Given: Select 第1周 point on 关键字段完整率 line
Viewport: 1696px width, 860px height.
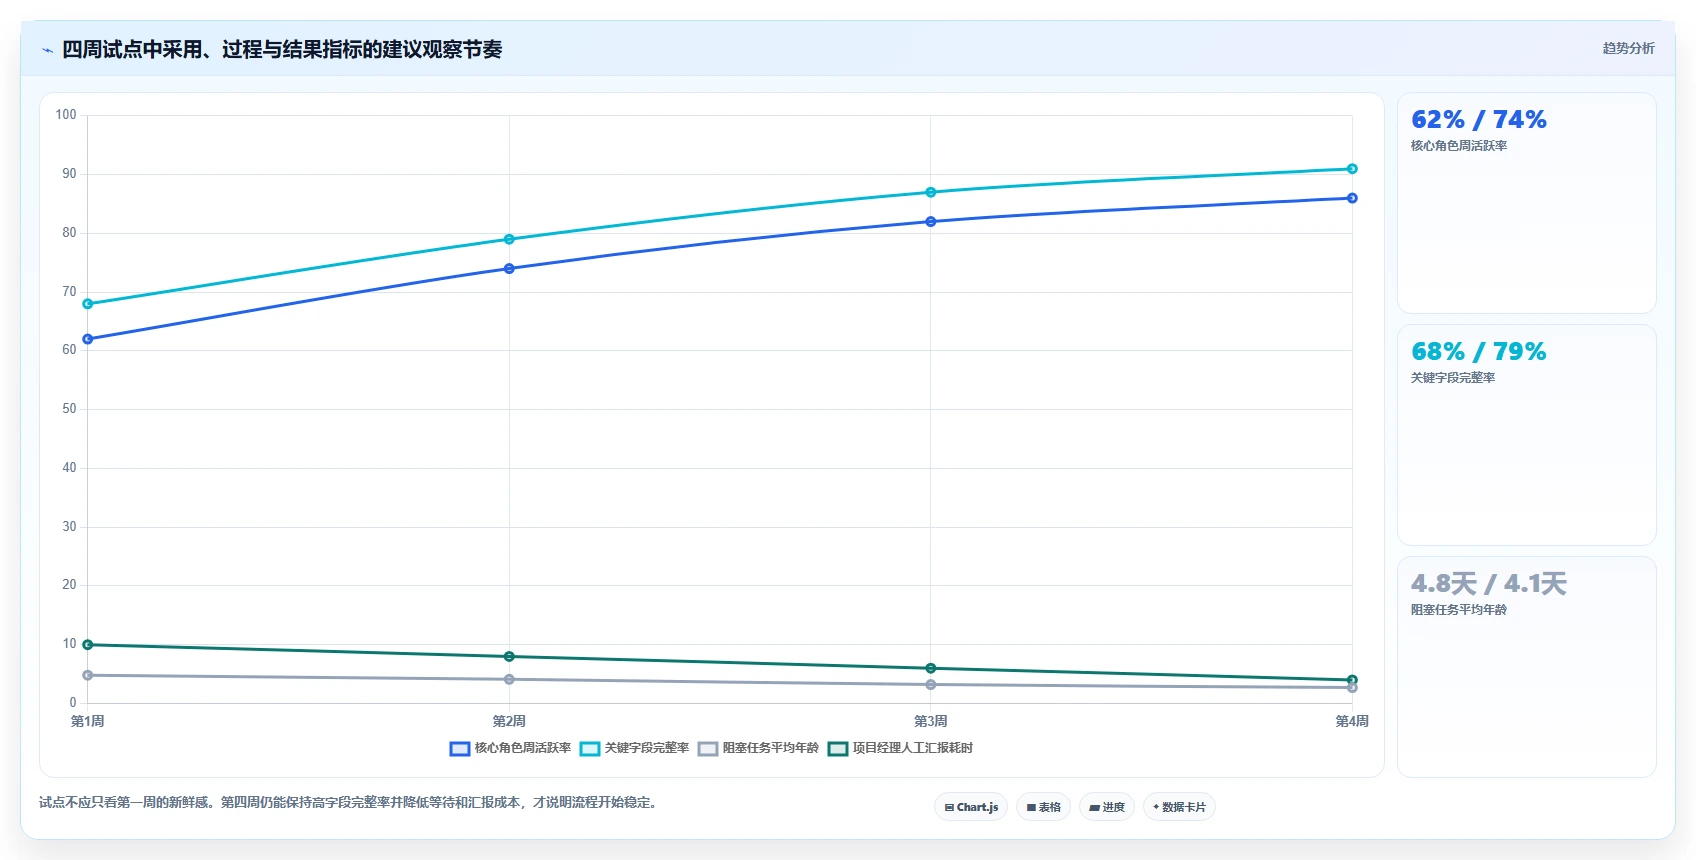Looking at the screenshot, I should coord(88,304).
